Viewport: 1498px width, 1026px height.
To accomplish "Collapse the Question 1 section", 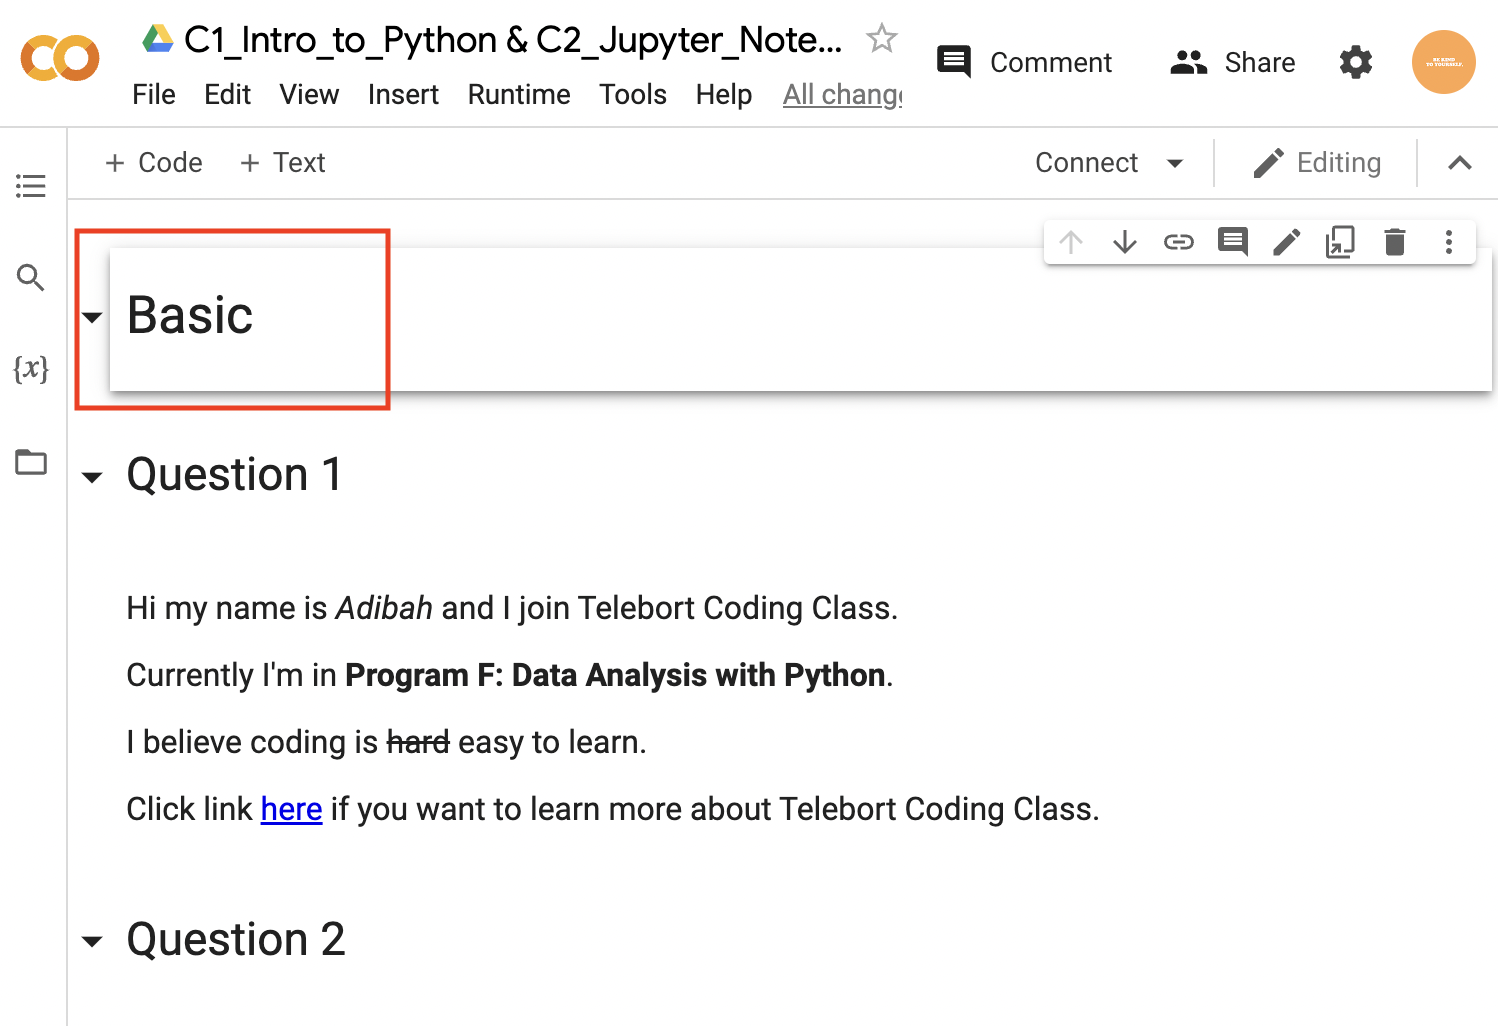I will click(92, 477).
